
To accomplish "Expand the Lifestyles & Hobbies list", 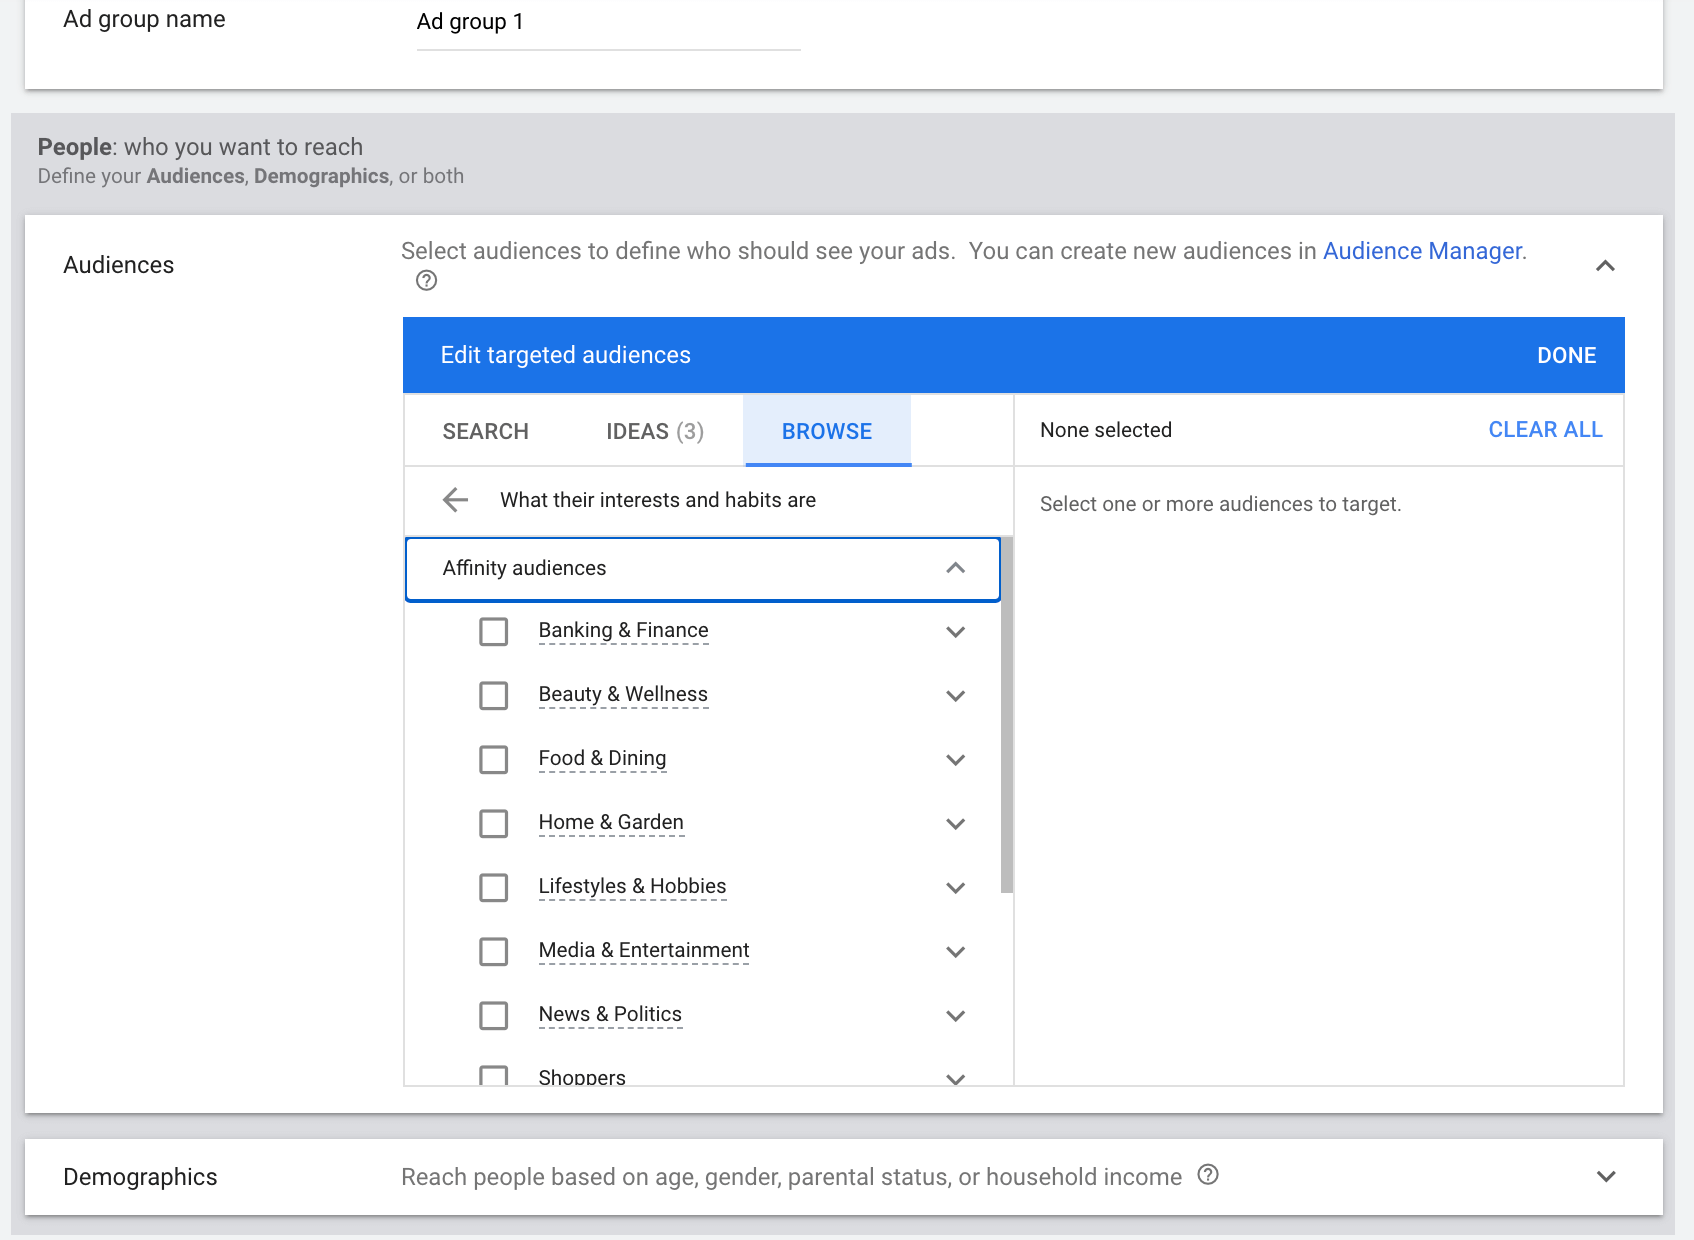I will pos(956,887).
